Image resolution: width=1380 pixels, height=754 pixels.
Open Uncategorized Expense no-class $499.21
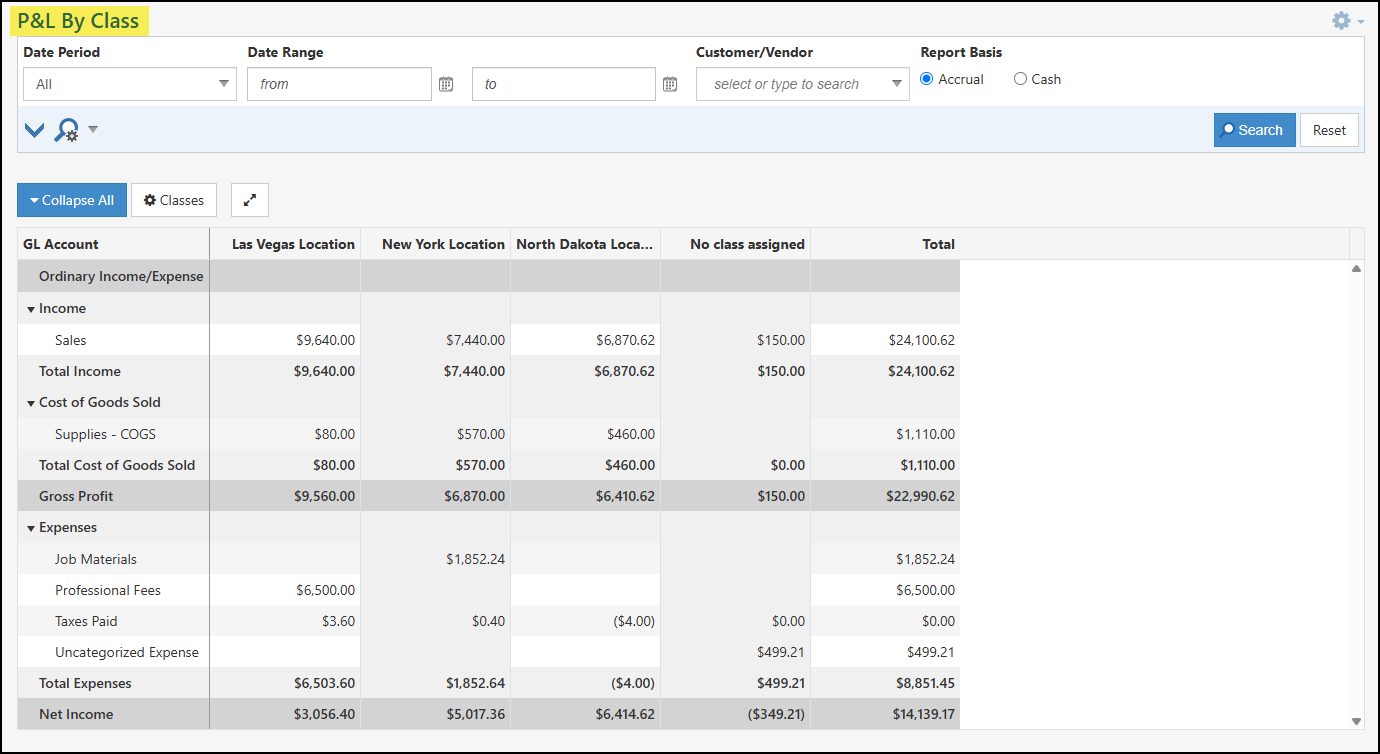781,652
